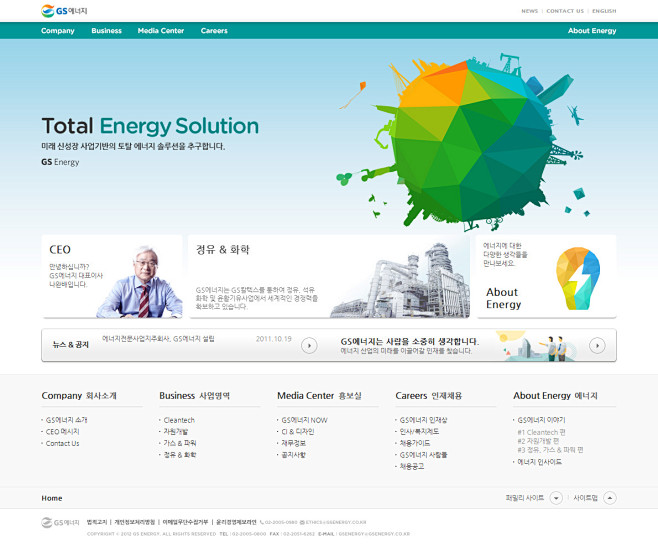The width and height of the screenshot is (658, 546).
Task: Open the Contact Us footer link
Action: coord(62,443)
